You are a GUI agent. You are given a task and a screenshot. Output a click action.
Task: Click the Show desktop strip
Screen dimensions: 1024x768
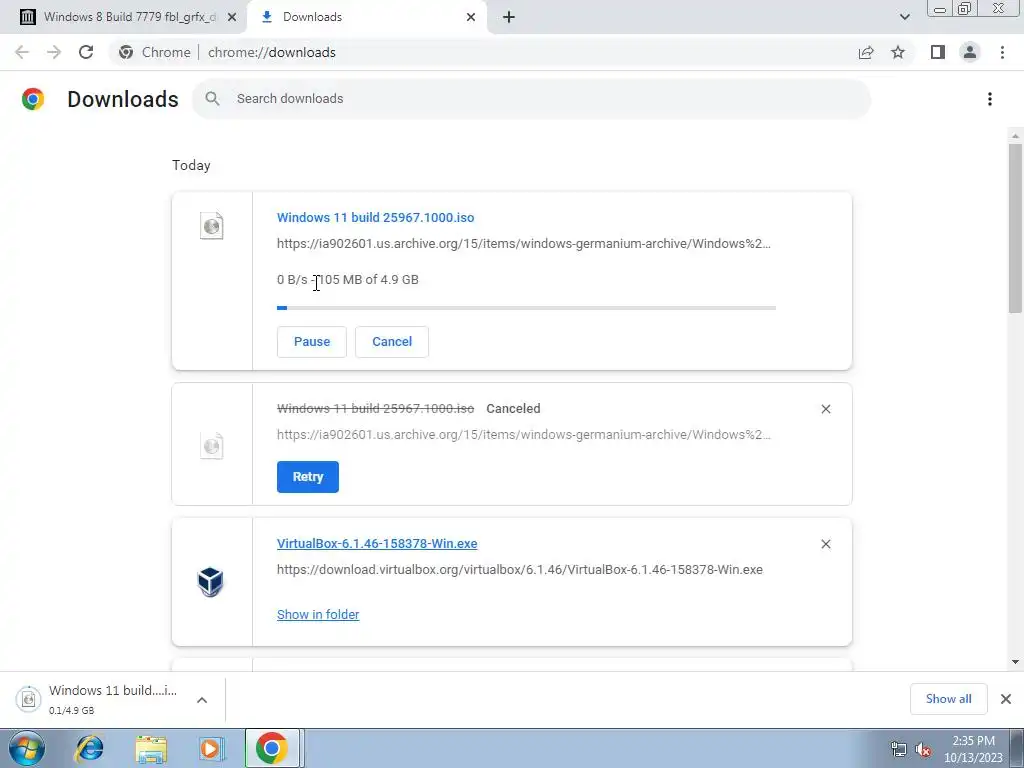(x=1017, y=748)
